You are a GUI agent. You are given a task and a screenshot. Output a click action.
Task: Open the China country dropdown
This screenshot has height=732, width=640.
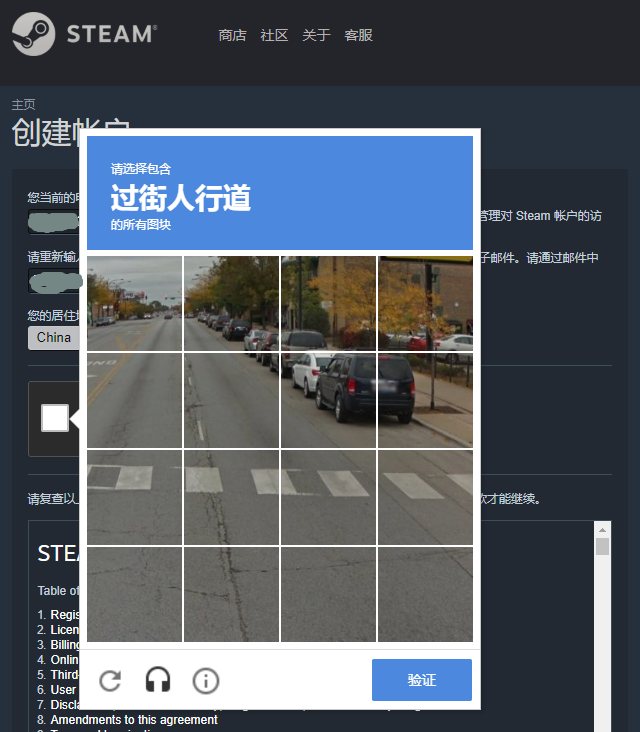pyautogui.click(x=54, y=338)
